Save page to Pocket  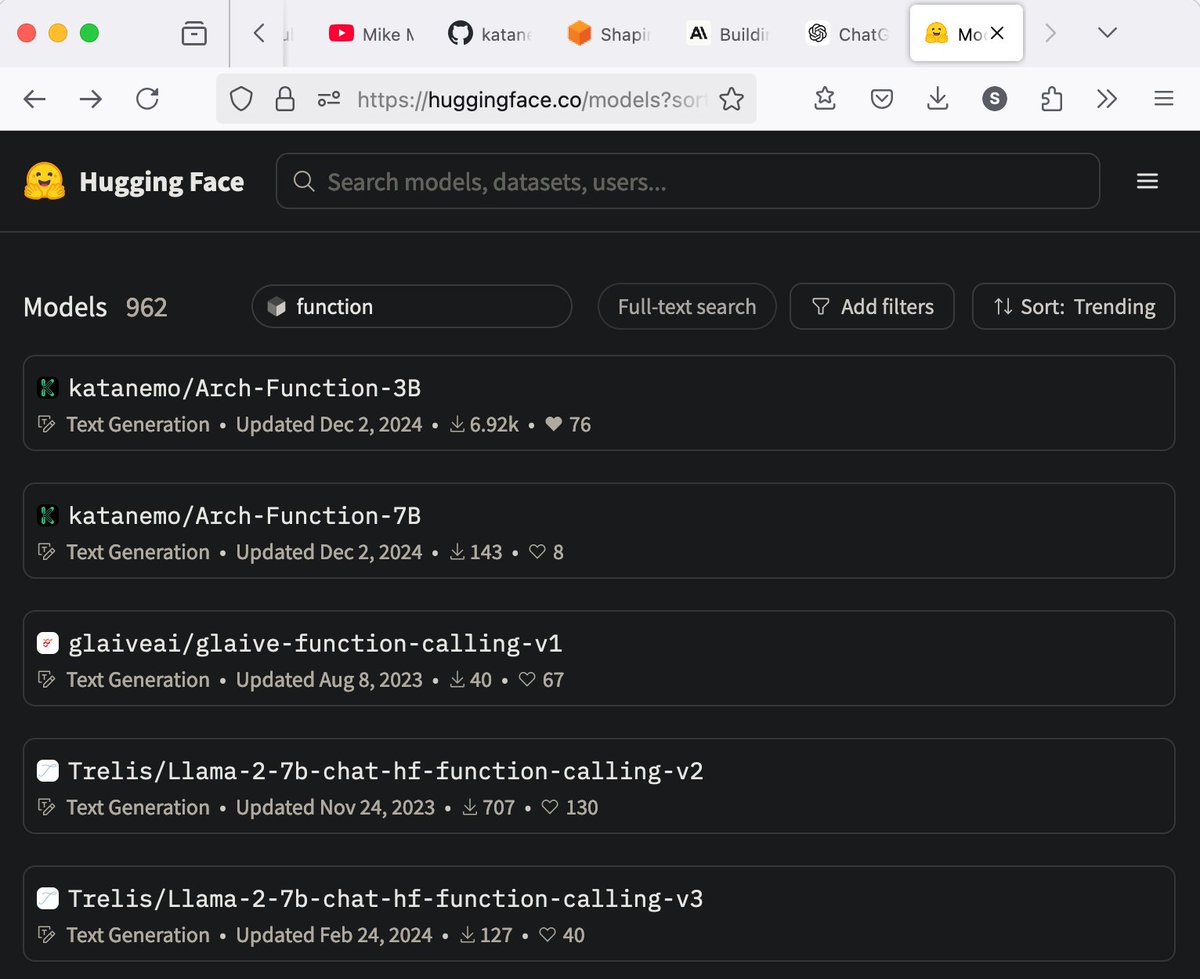coord(881,98)
